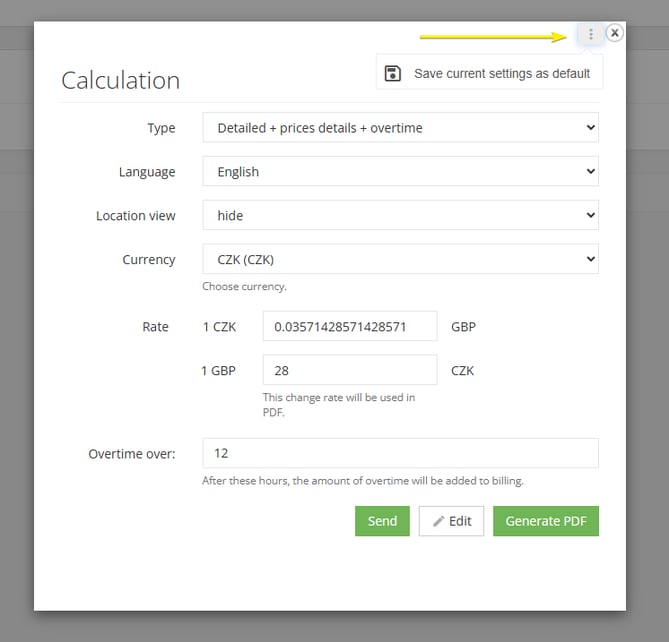Open the three-dot options menu
669x642 pixels.
pos(590,34)
